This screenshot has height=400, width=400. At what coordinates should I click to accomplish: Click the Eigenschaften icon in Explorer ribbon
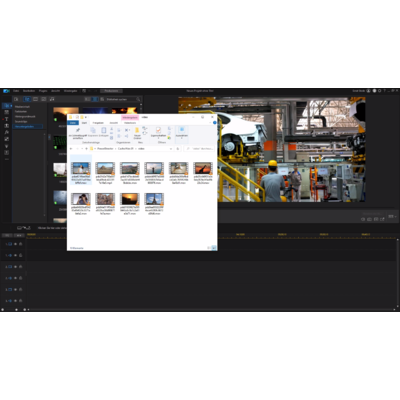[x=158, y=132]
